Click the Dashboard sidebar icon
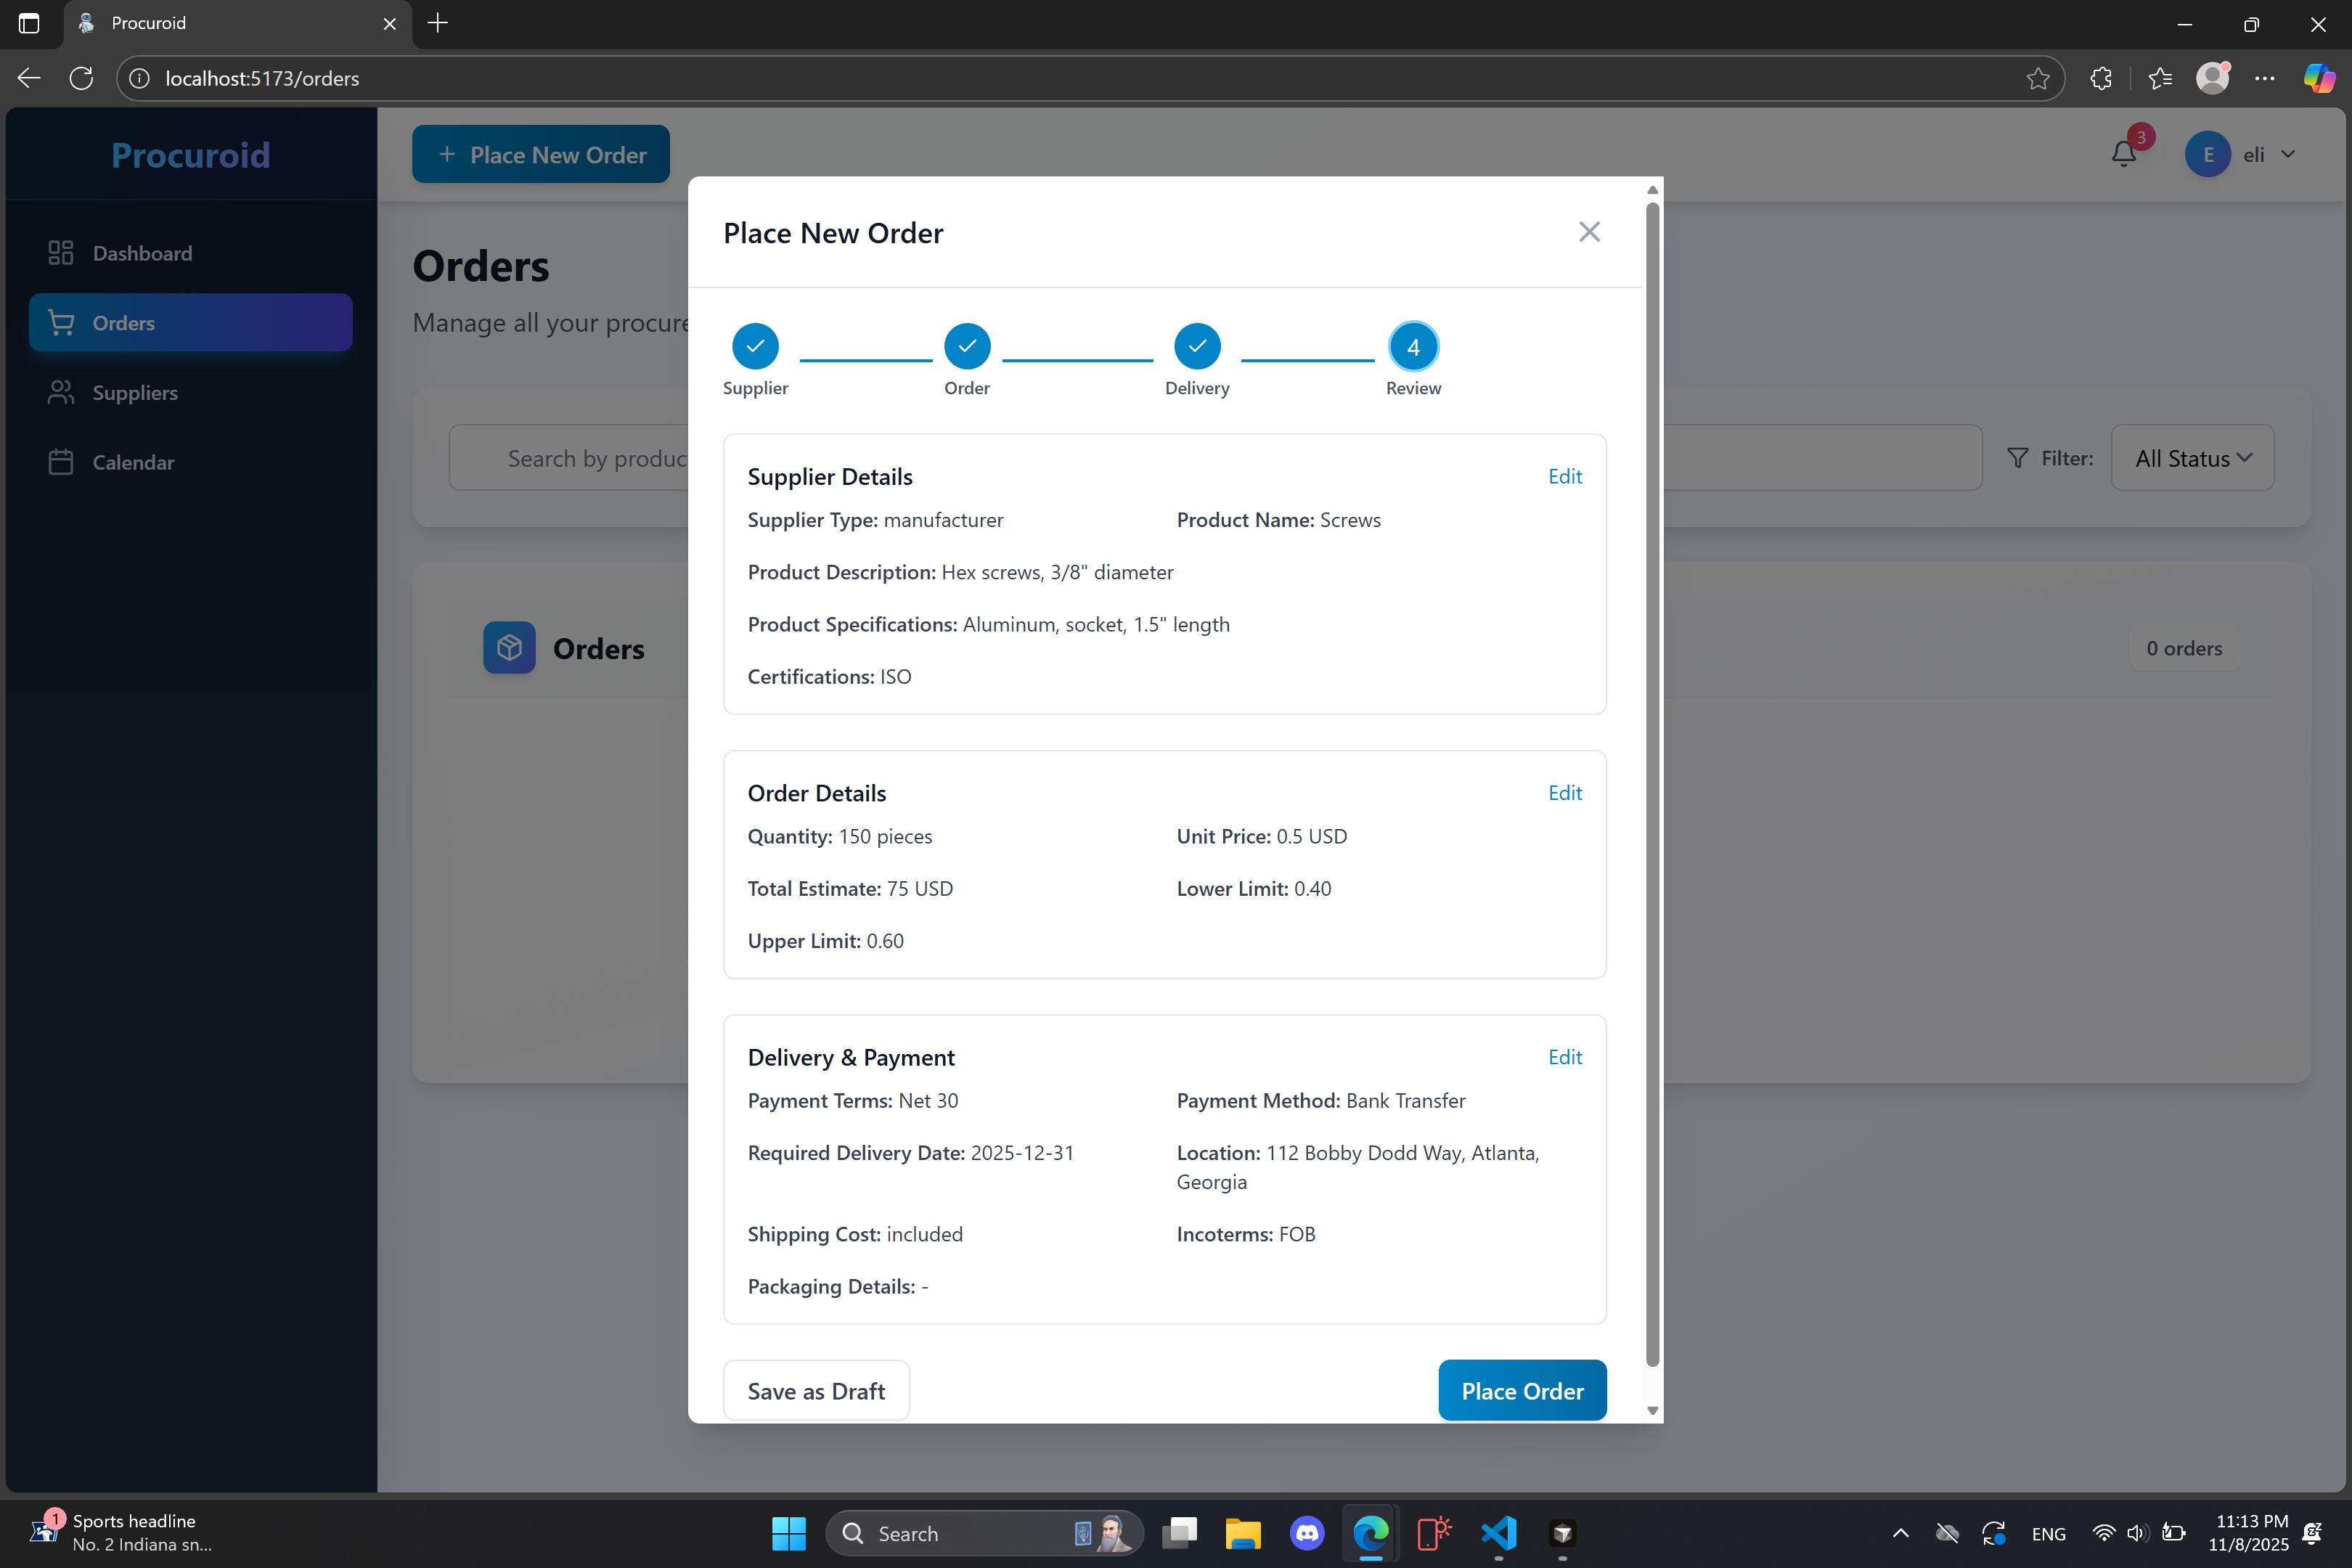Screen dimensions: 2352x1568 (x=61, y=253)
